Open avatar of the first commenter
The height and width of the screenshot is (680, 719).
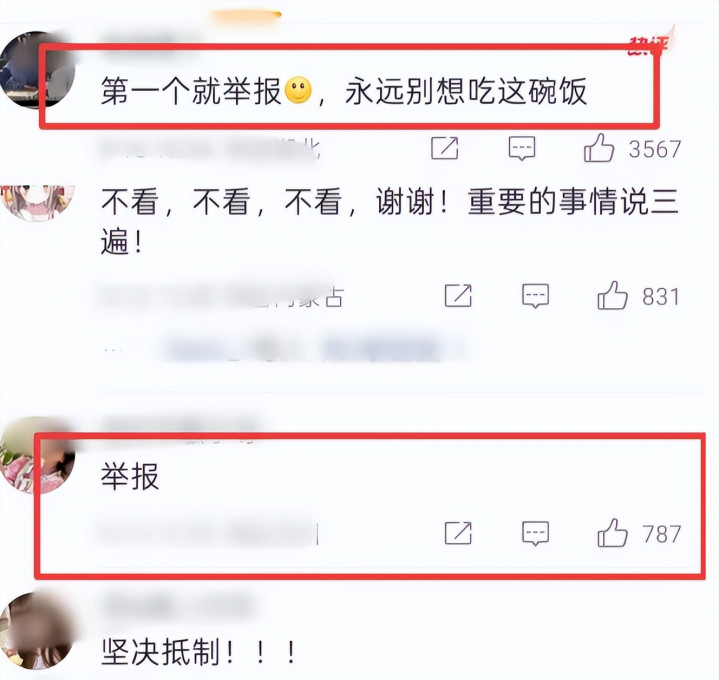(37, 70)
